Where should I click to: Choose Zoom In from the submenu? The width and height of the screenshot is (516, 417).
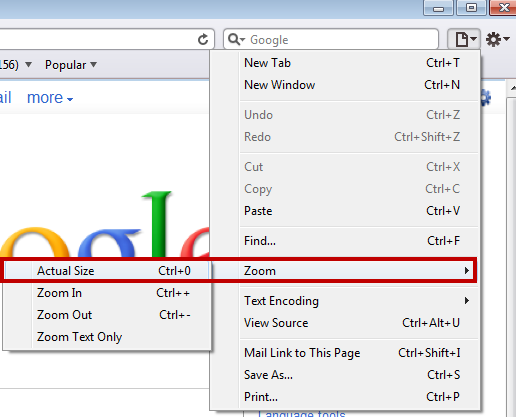[107, 293]
